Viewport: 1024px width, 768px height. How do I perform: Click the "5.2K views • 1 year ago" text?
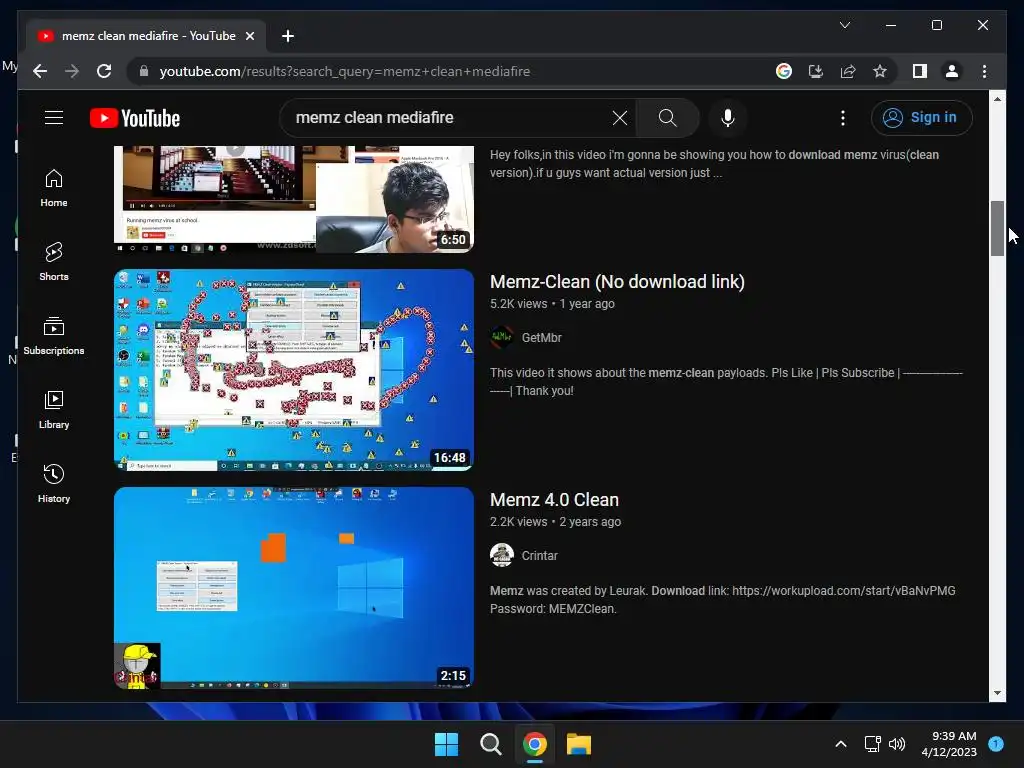(x=552, y=304)
